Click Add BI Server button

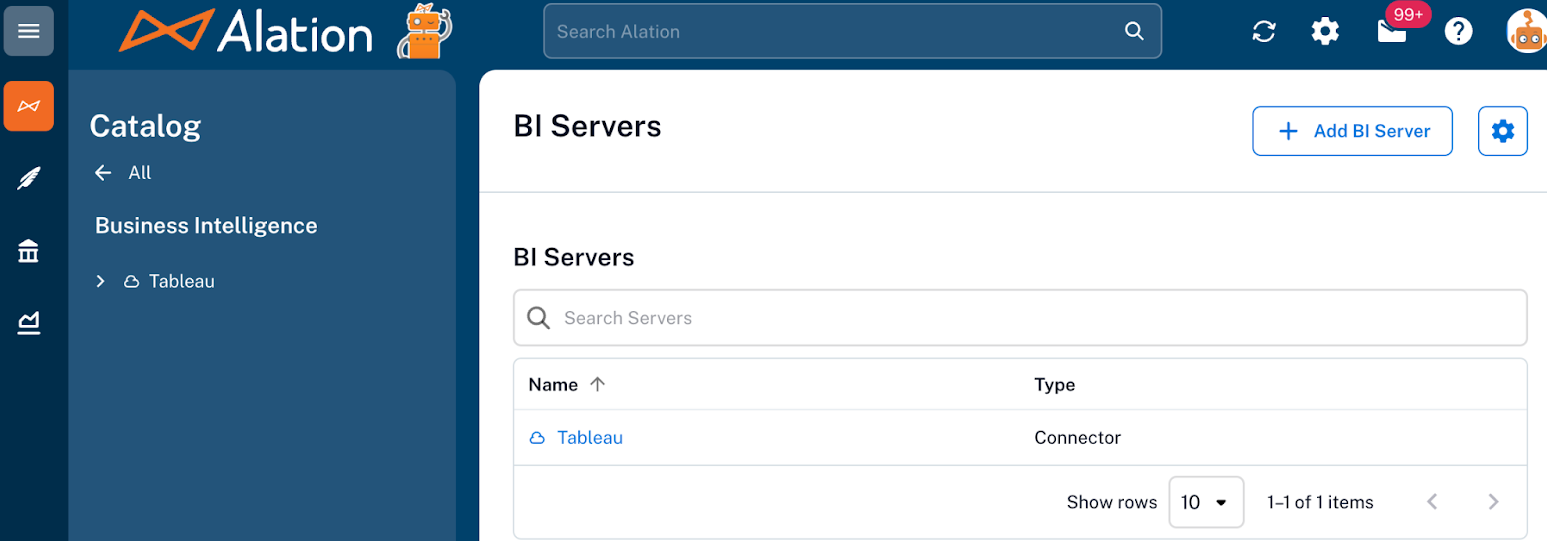coord(1352,131)
